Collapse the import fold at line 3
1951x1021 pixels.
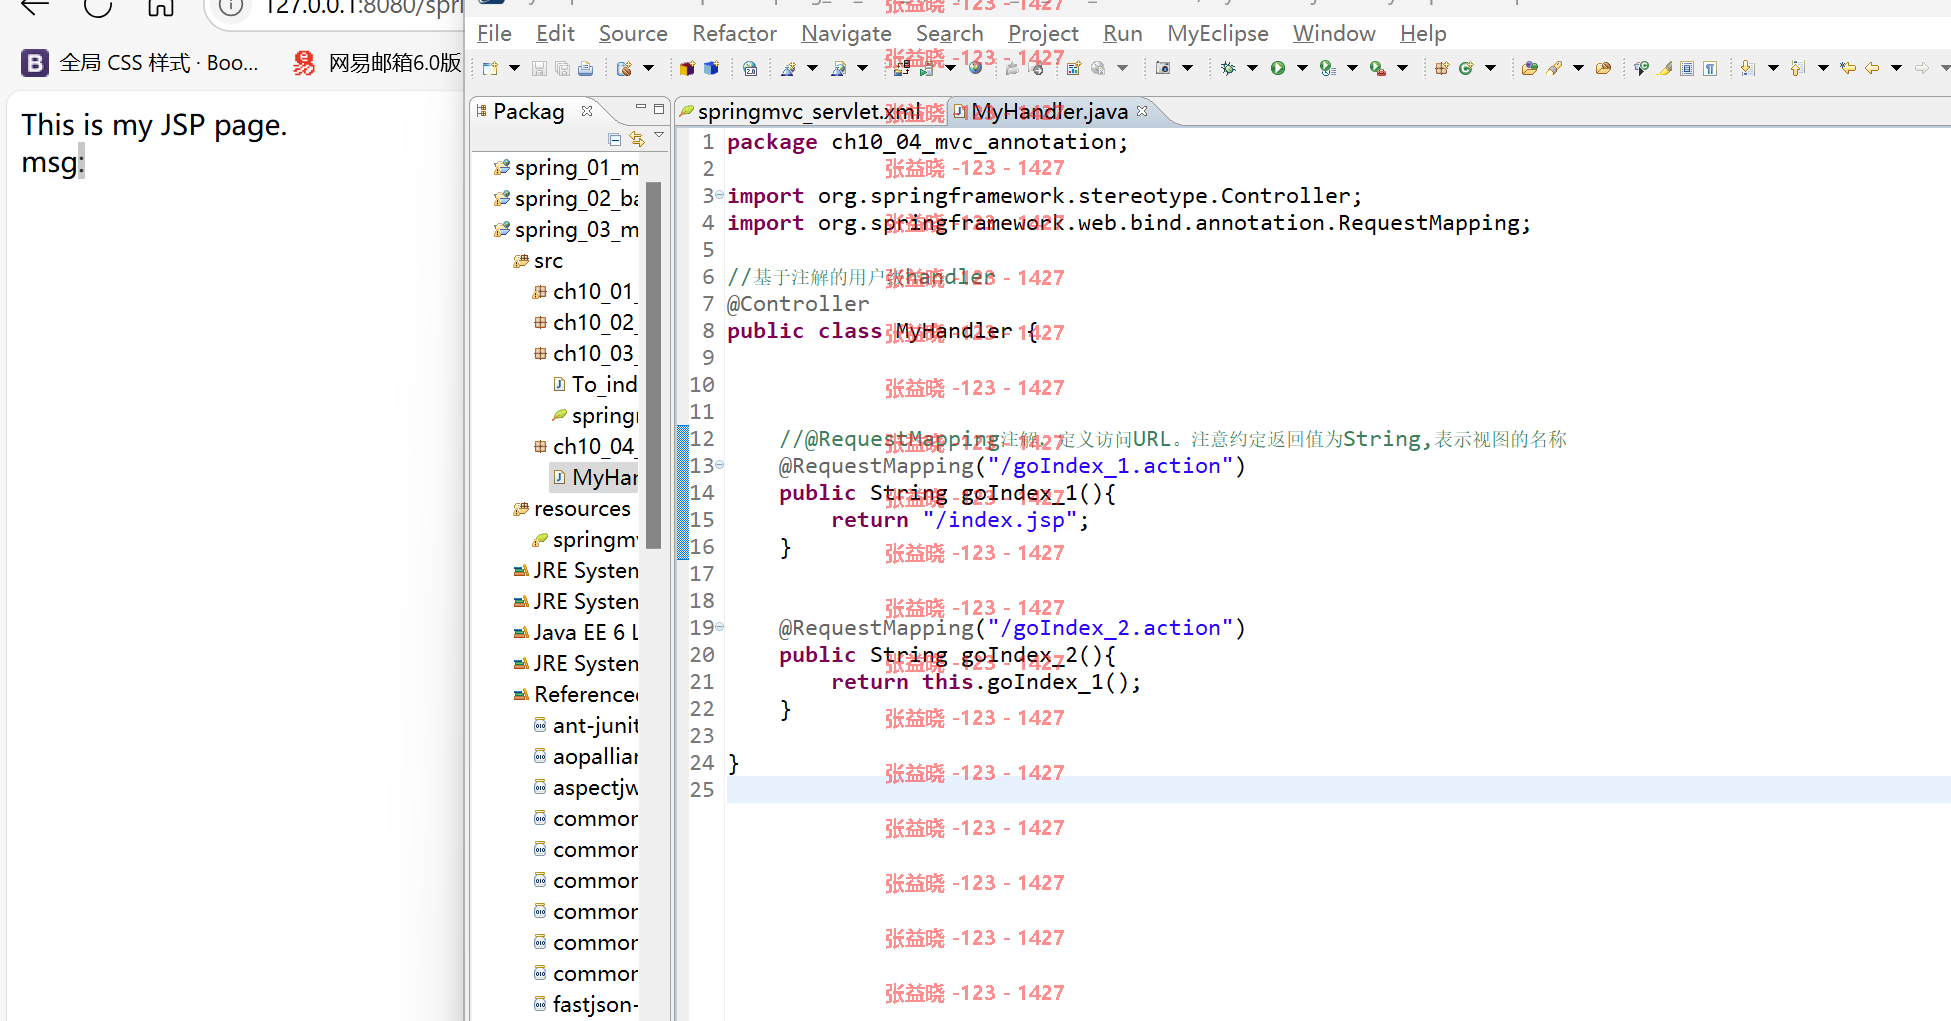point(719,195)
